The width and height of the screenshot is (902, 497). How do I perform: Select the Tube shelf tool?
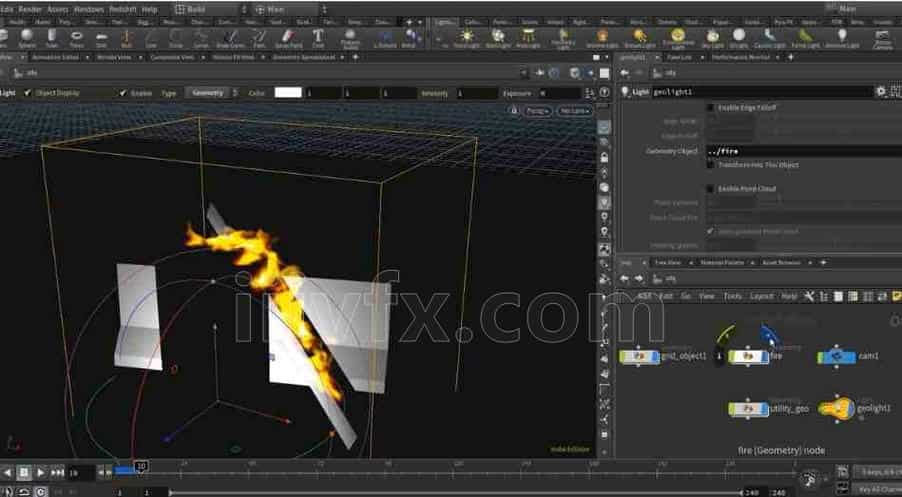(x=52, y=37)
